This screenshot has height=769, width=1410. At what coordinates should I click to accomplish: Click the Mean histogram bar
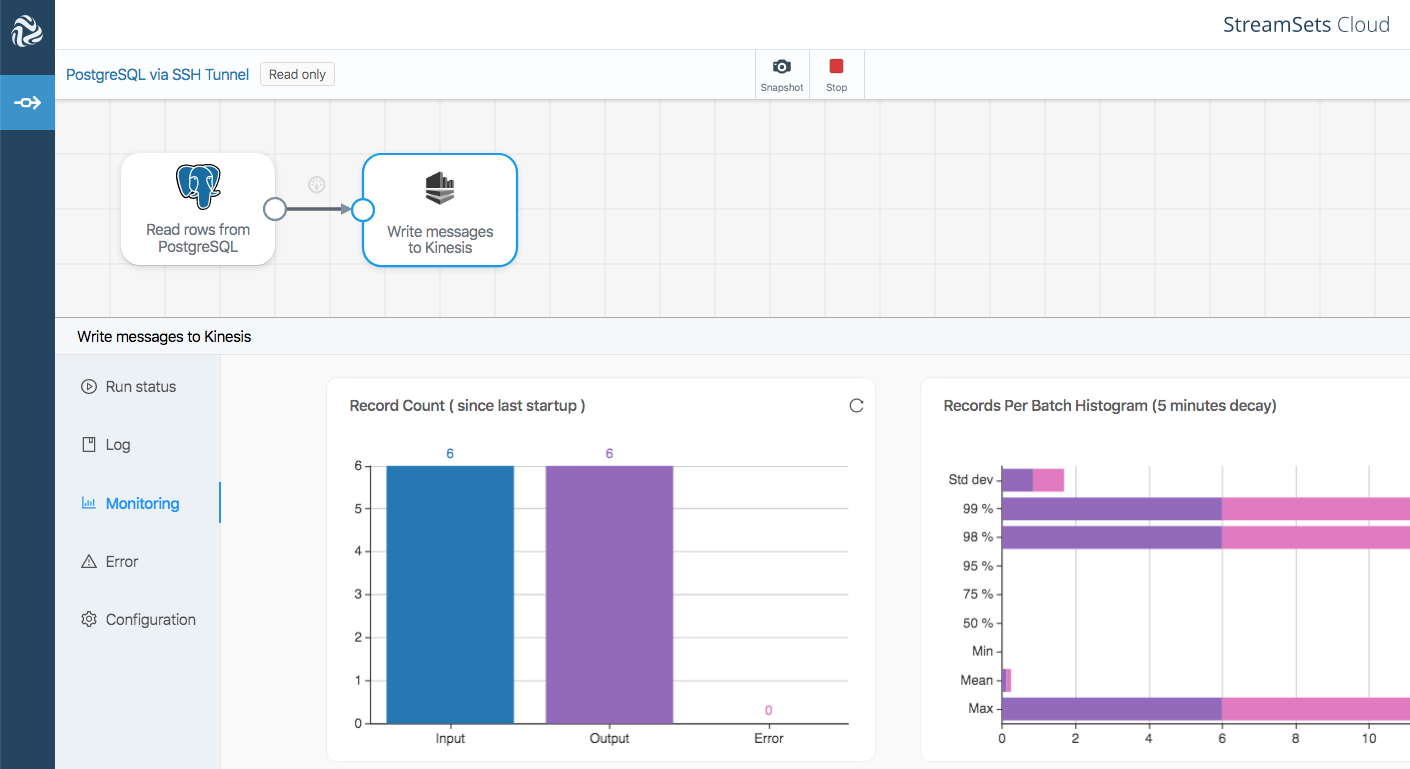tap(1007, 680)
